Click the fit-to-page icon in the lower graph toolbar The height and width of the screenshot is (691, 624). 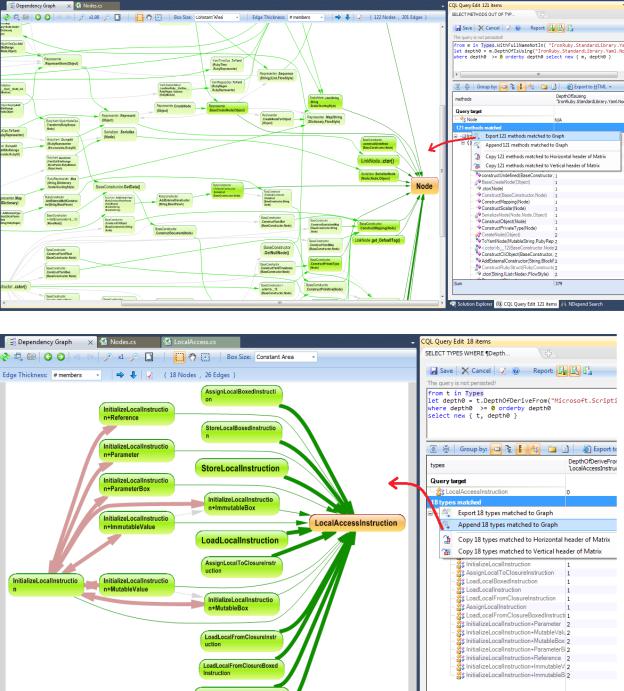point(149,357)
